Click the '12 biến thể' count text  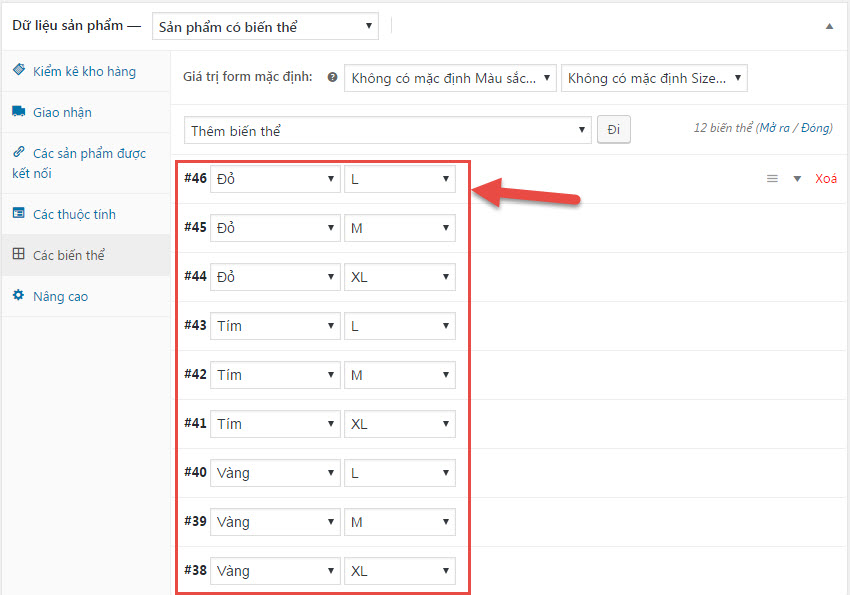723,128
